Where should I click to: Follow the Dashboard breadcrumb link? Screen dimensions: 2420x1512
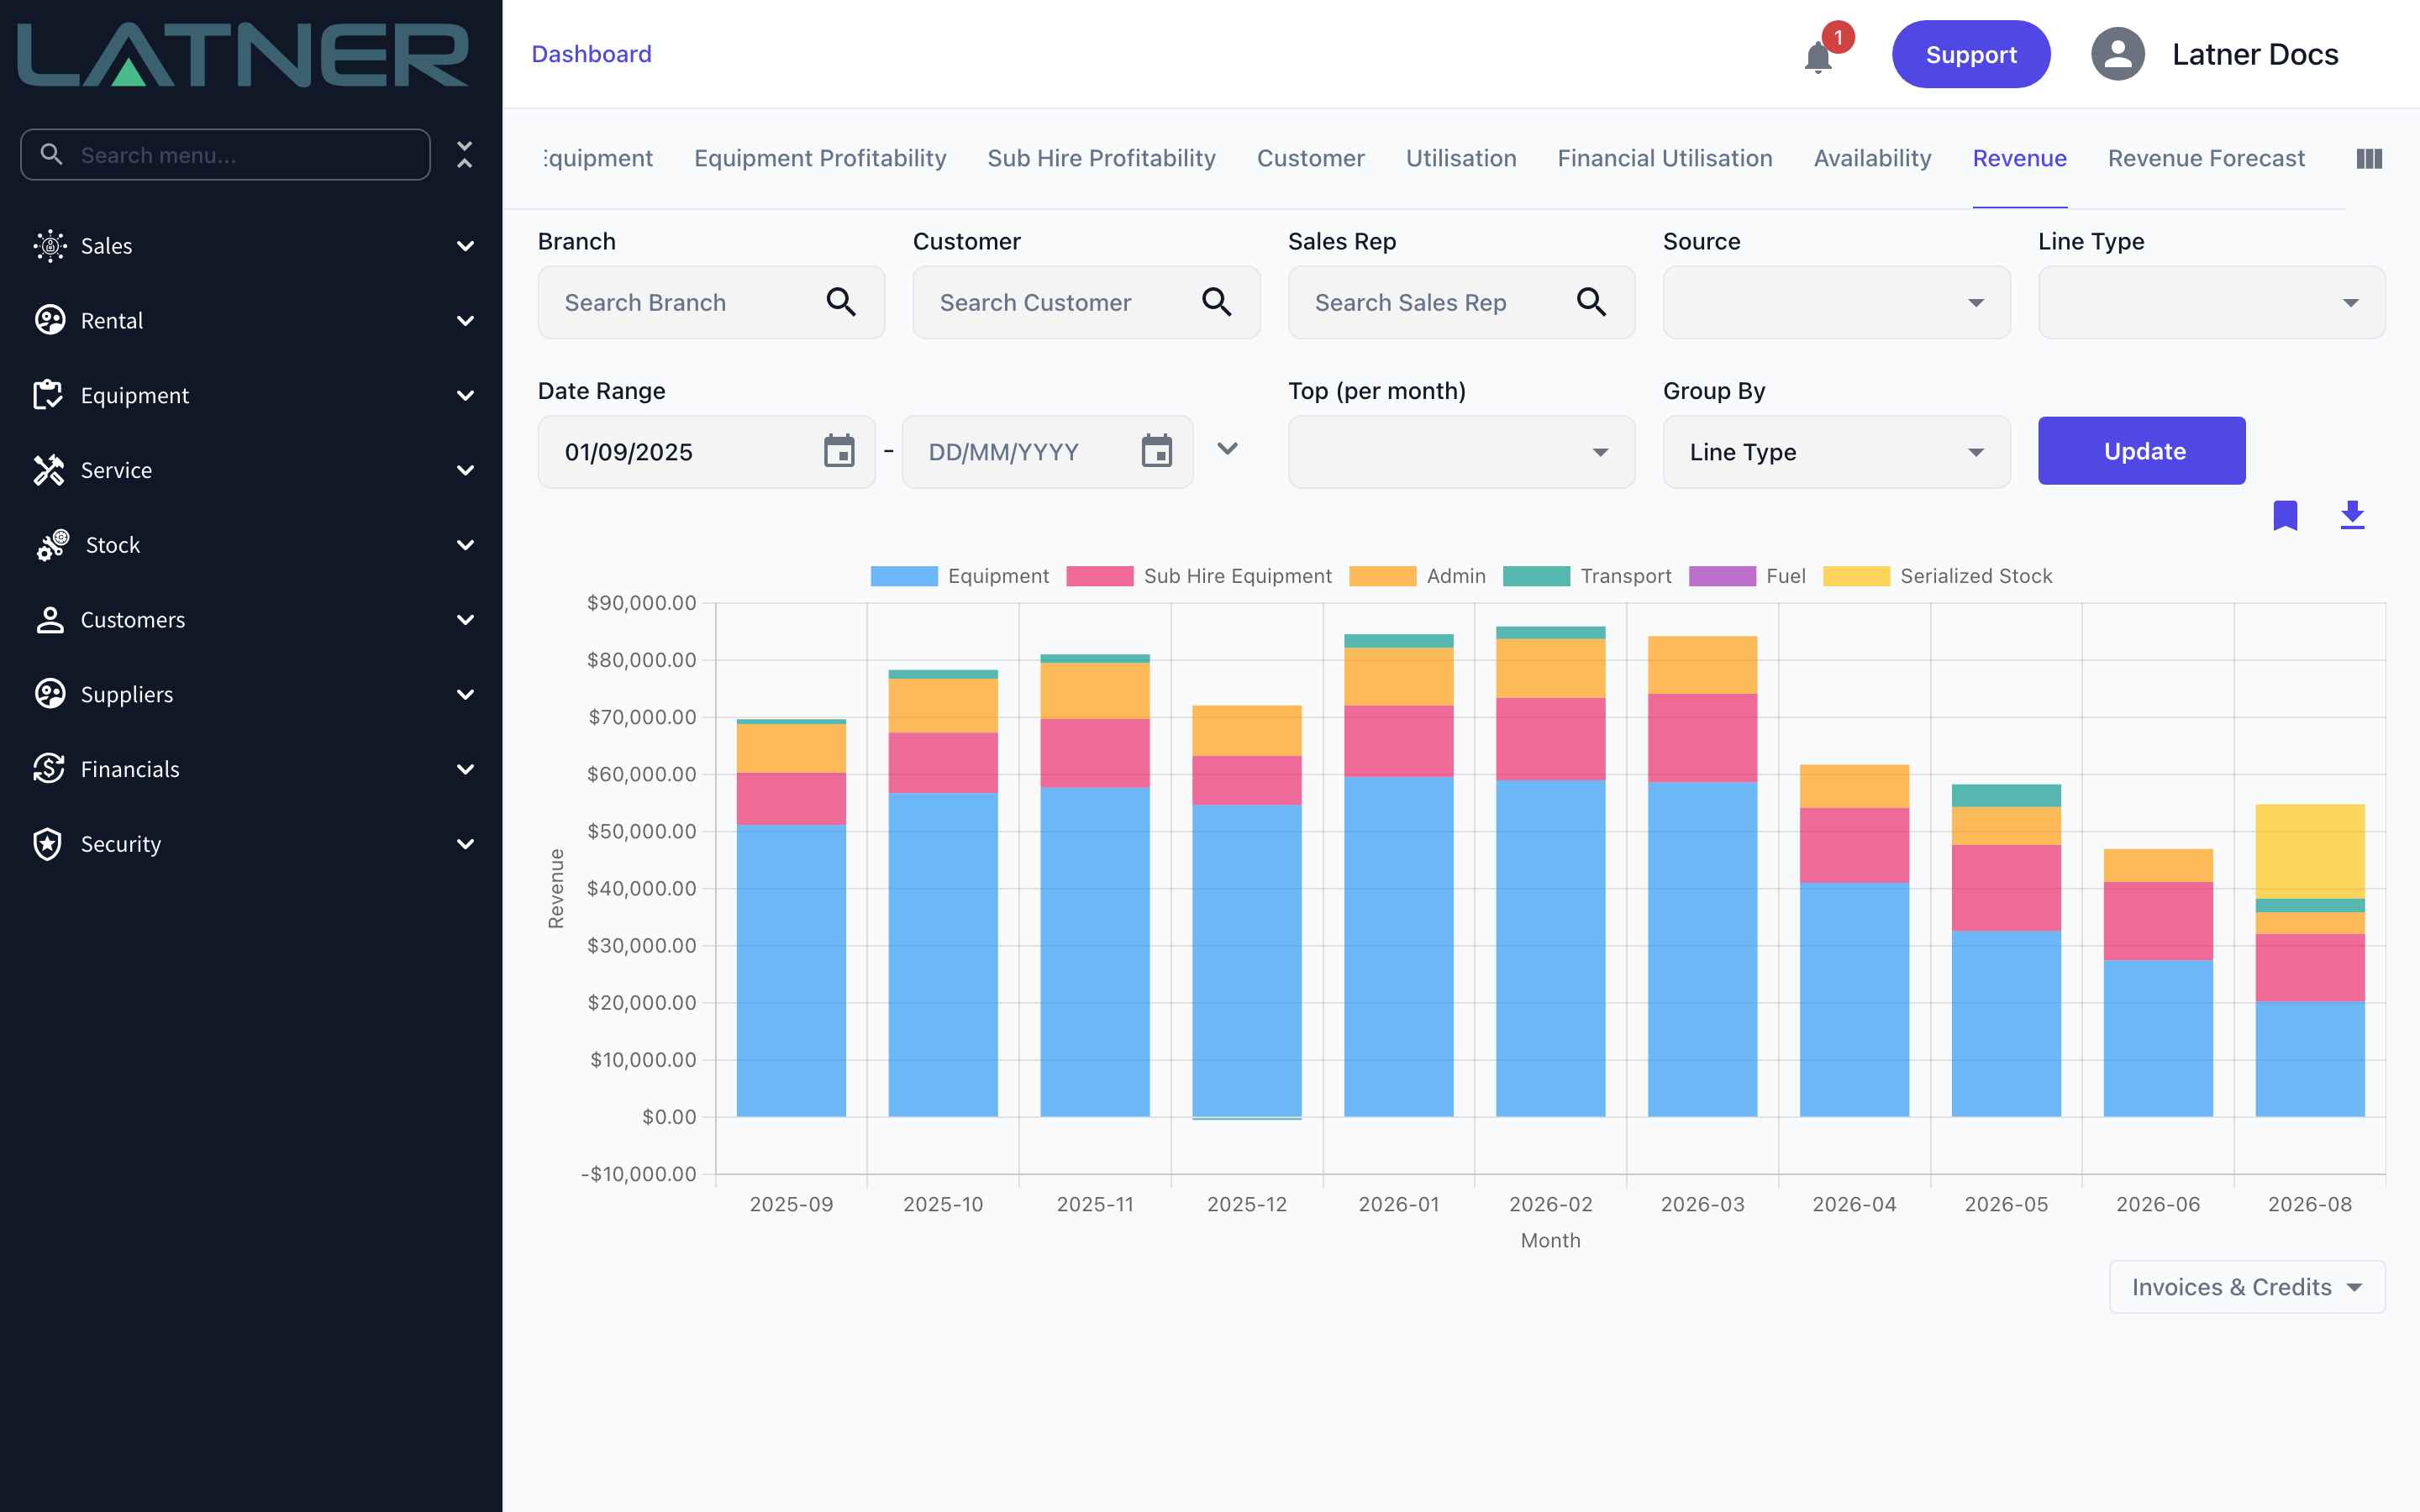click(591, 54)
